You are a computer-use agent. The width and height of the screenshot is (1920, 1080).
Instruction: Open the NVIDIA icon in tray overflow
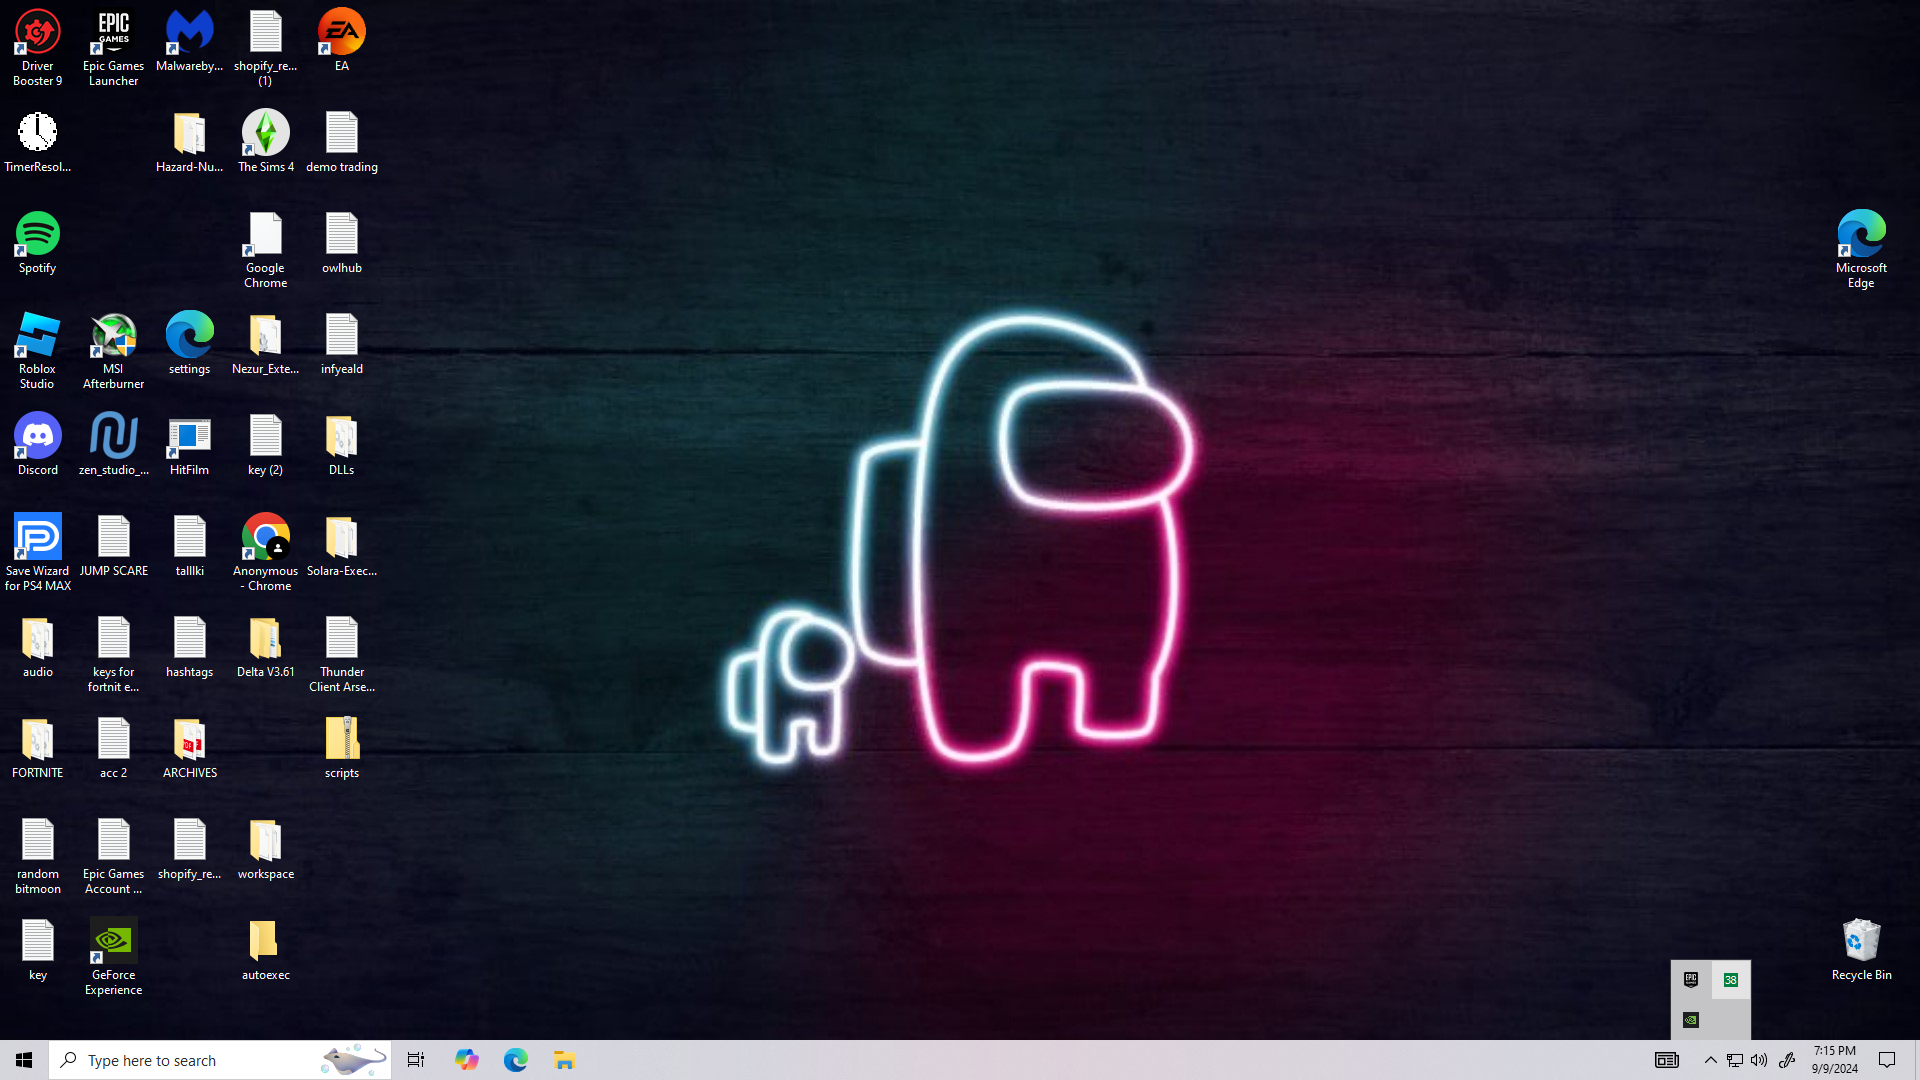coord(1691,1020)
